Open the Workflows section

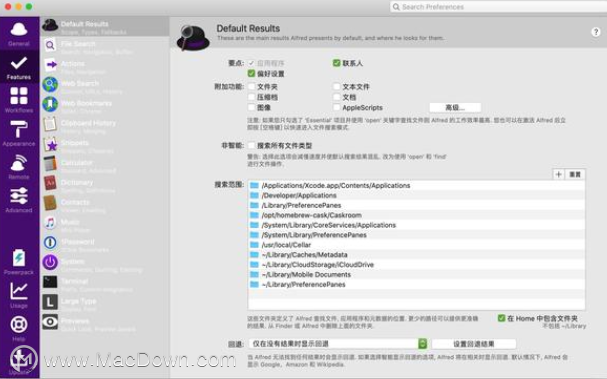pos(19,100)
